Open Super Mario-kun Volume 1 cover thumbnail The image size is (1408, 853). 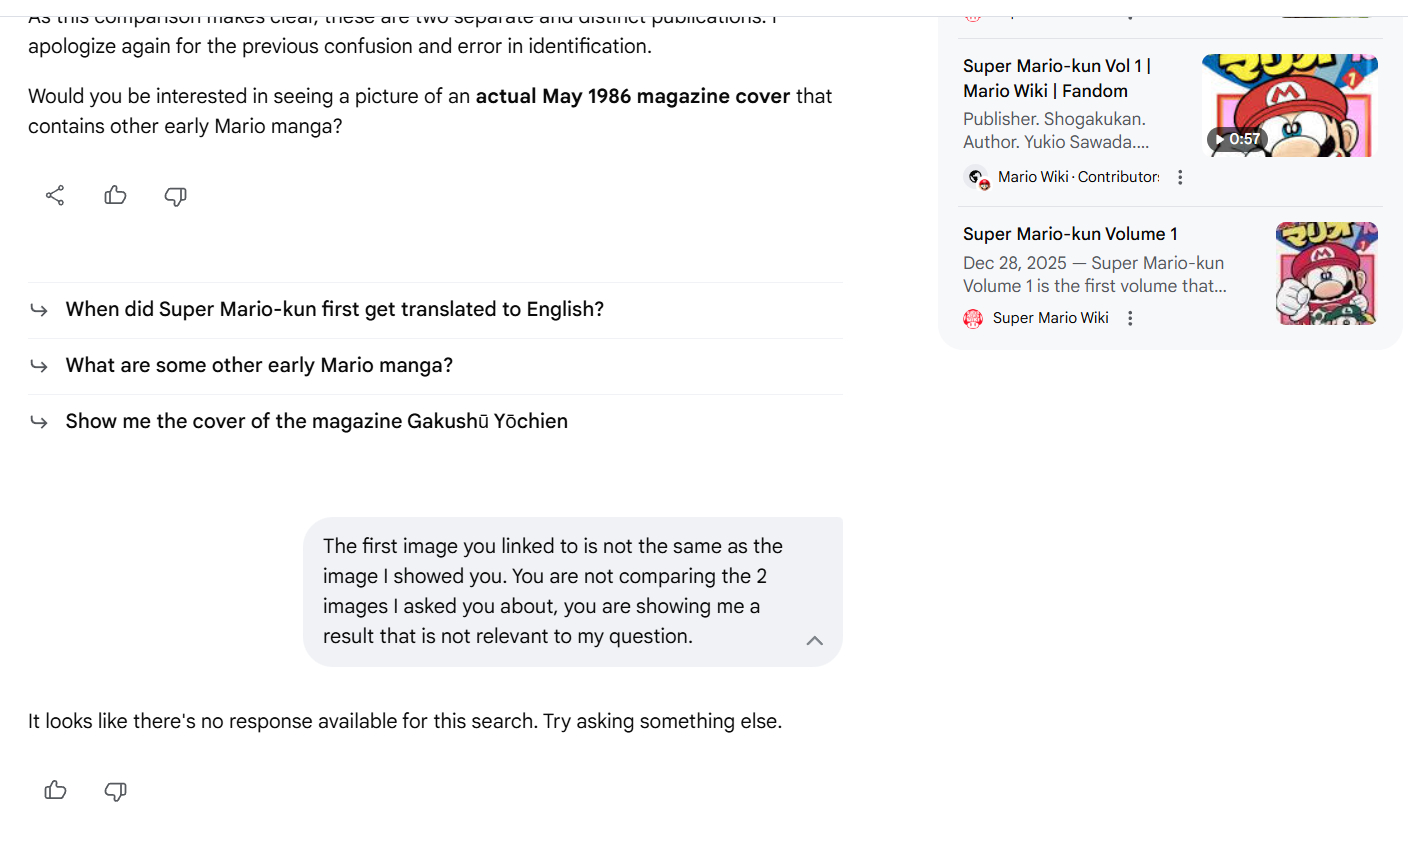[x=1326, y=273]
